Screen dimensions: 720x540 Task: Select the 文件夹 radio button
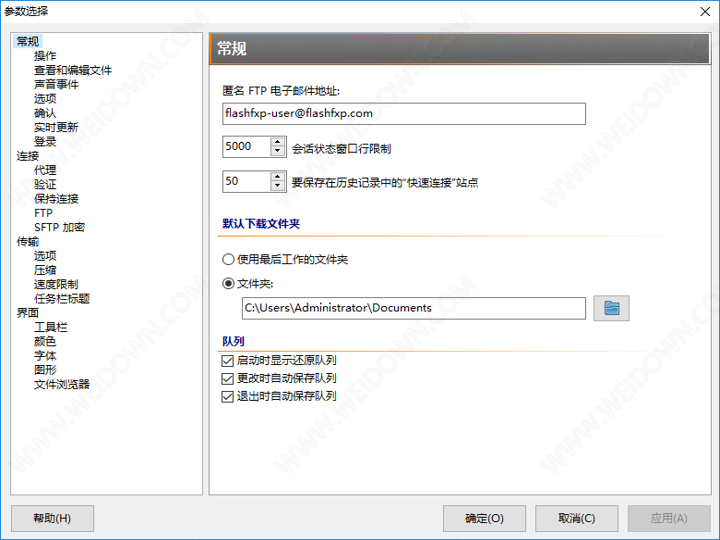(228, 284)
